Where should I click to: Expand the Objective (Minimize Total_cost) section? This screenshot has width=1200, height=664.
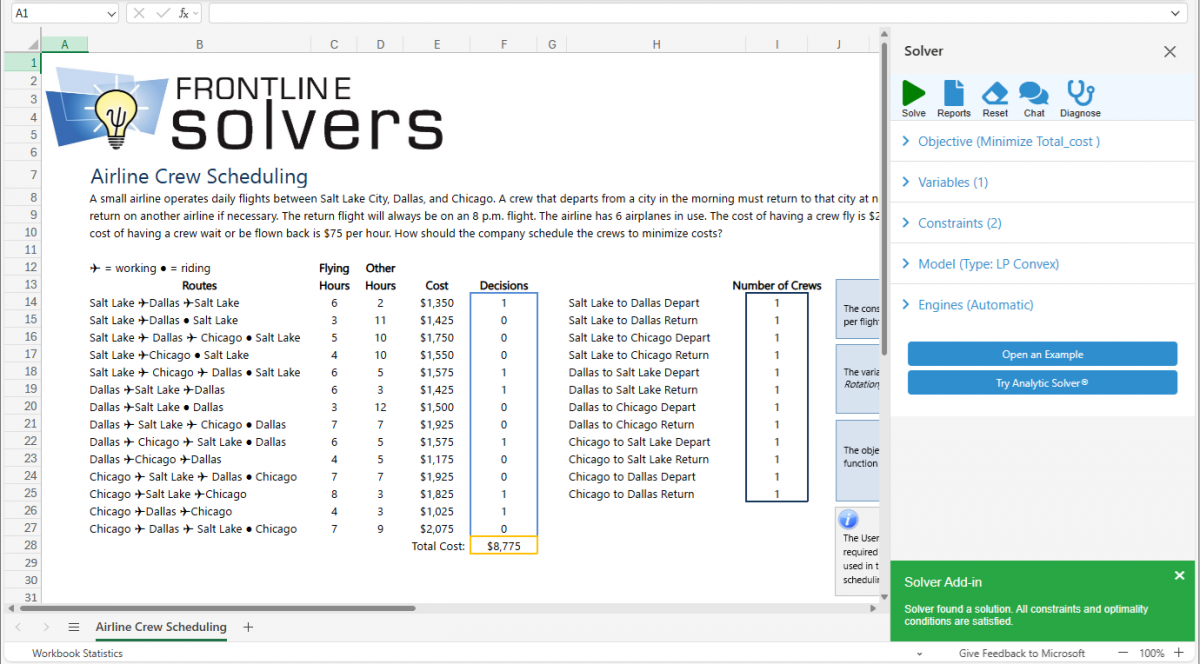1008,142
